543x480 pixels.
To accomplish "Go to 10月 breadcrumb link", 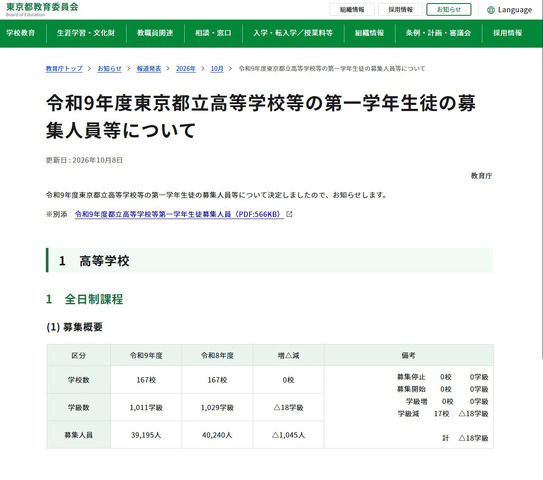I will point(217,69).
